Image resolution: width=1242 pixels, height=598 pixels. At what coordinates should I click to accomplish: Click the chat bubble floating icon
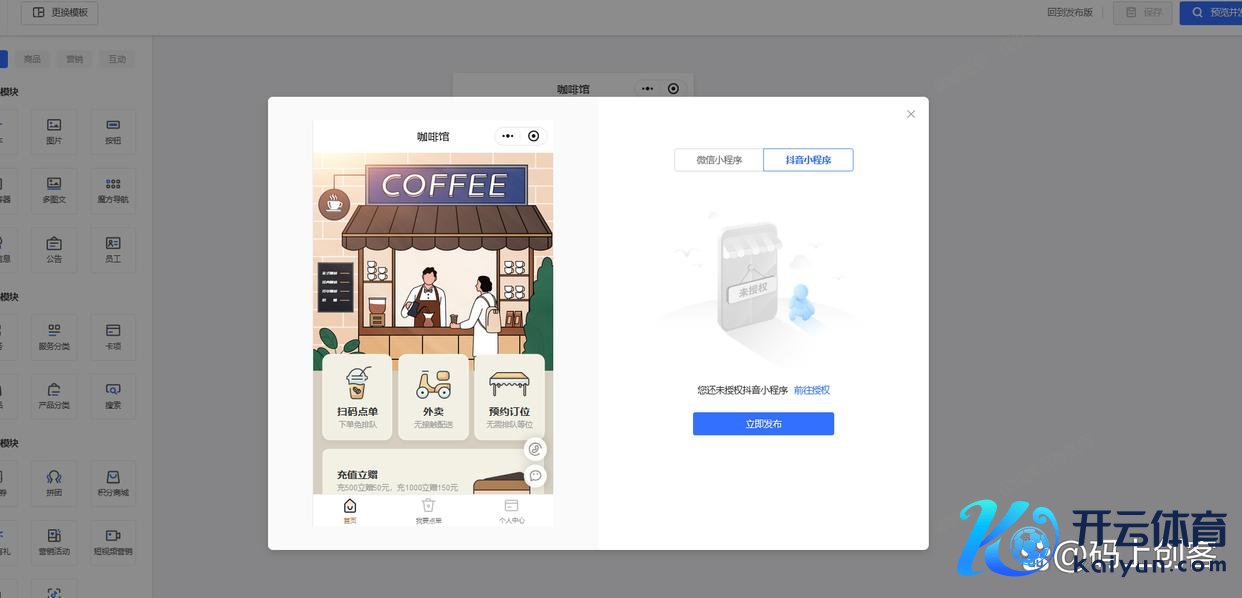(536, 475)
